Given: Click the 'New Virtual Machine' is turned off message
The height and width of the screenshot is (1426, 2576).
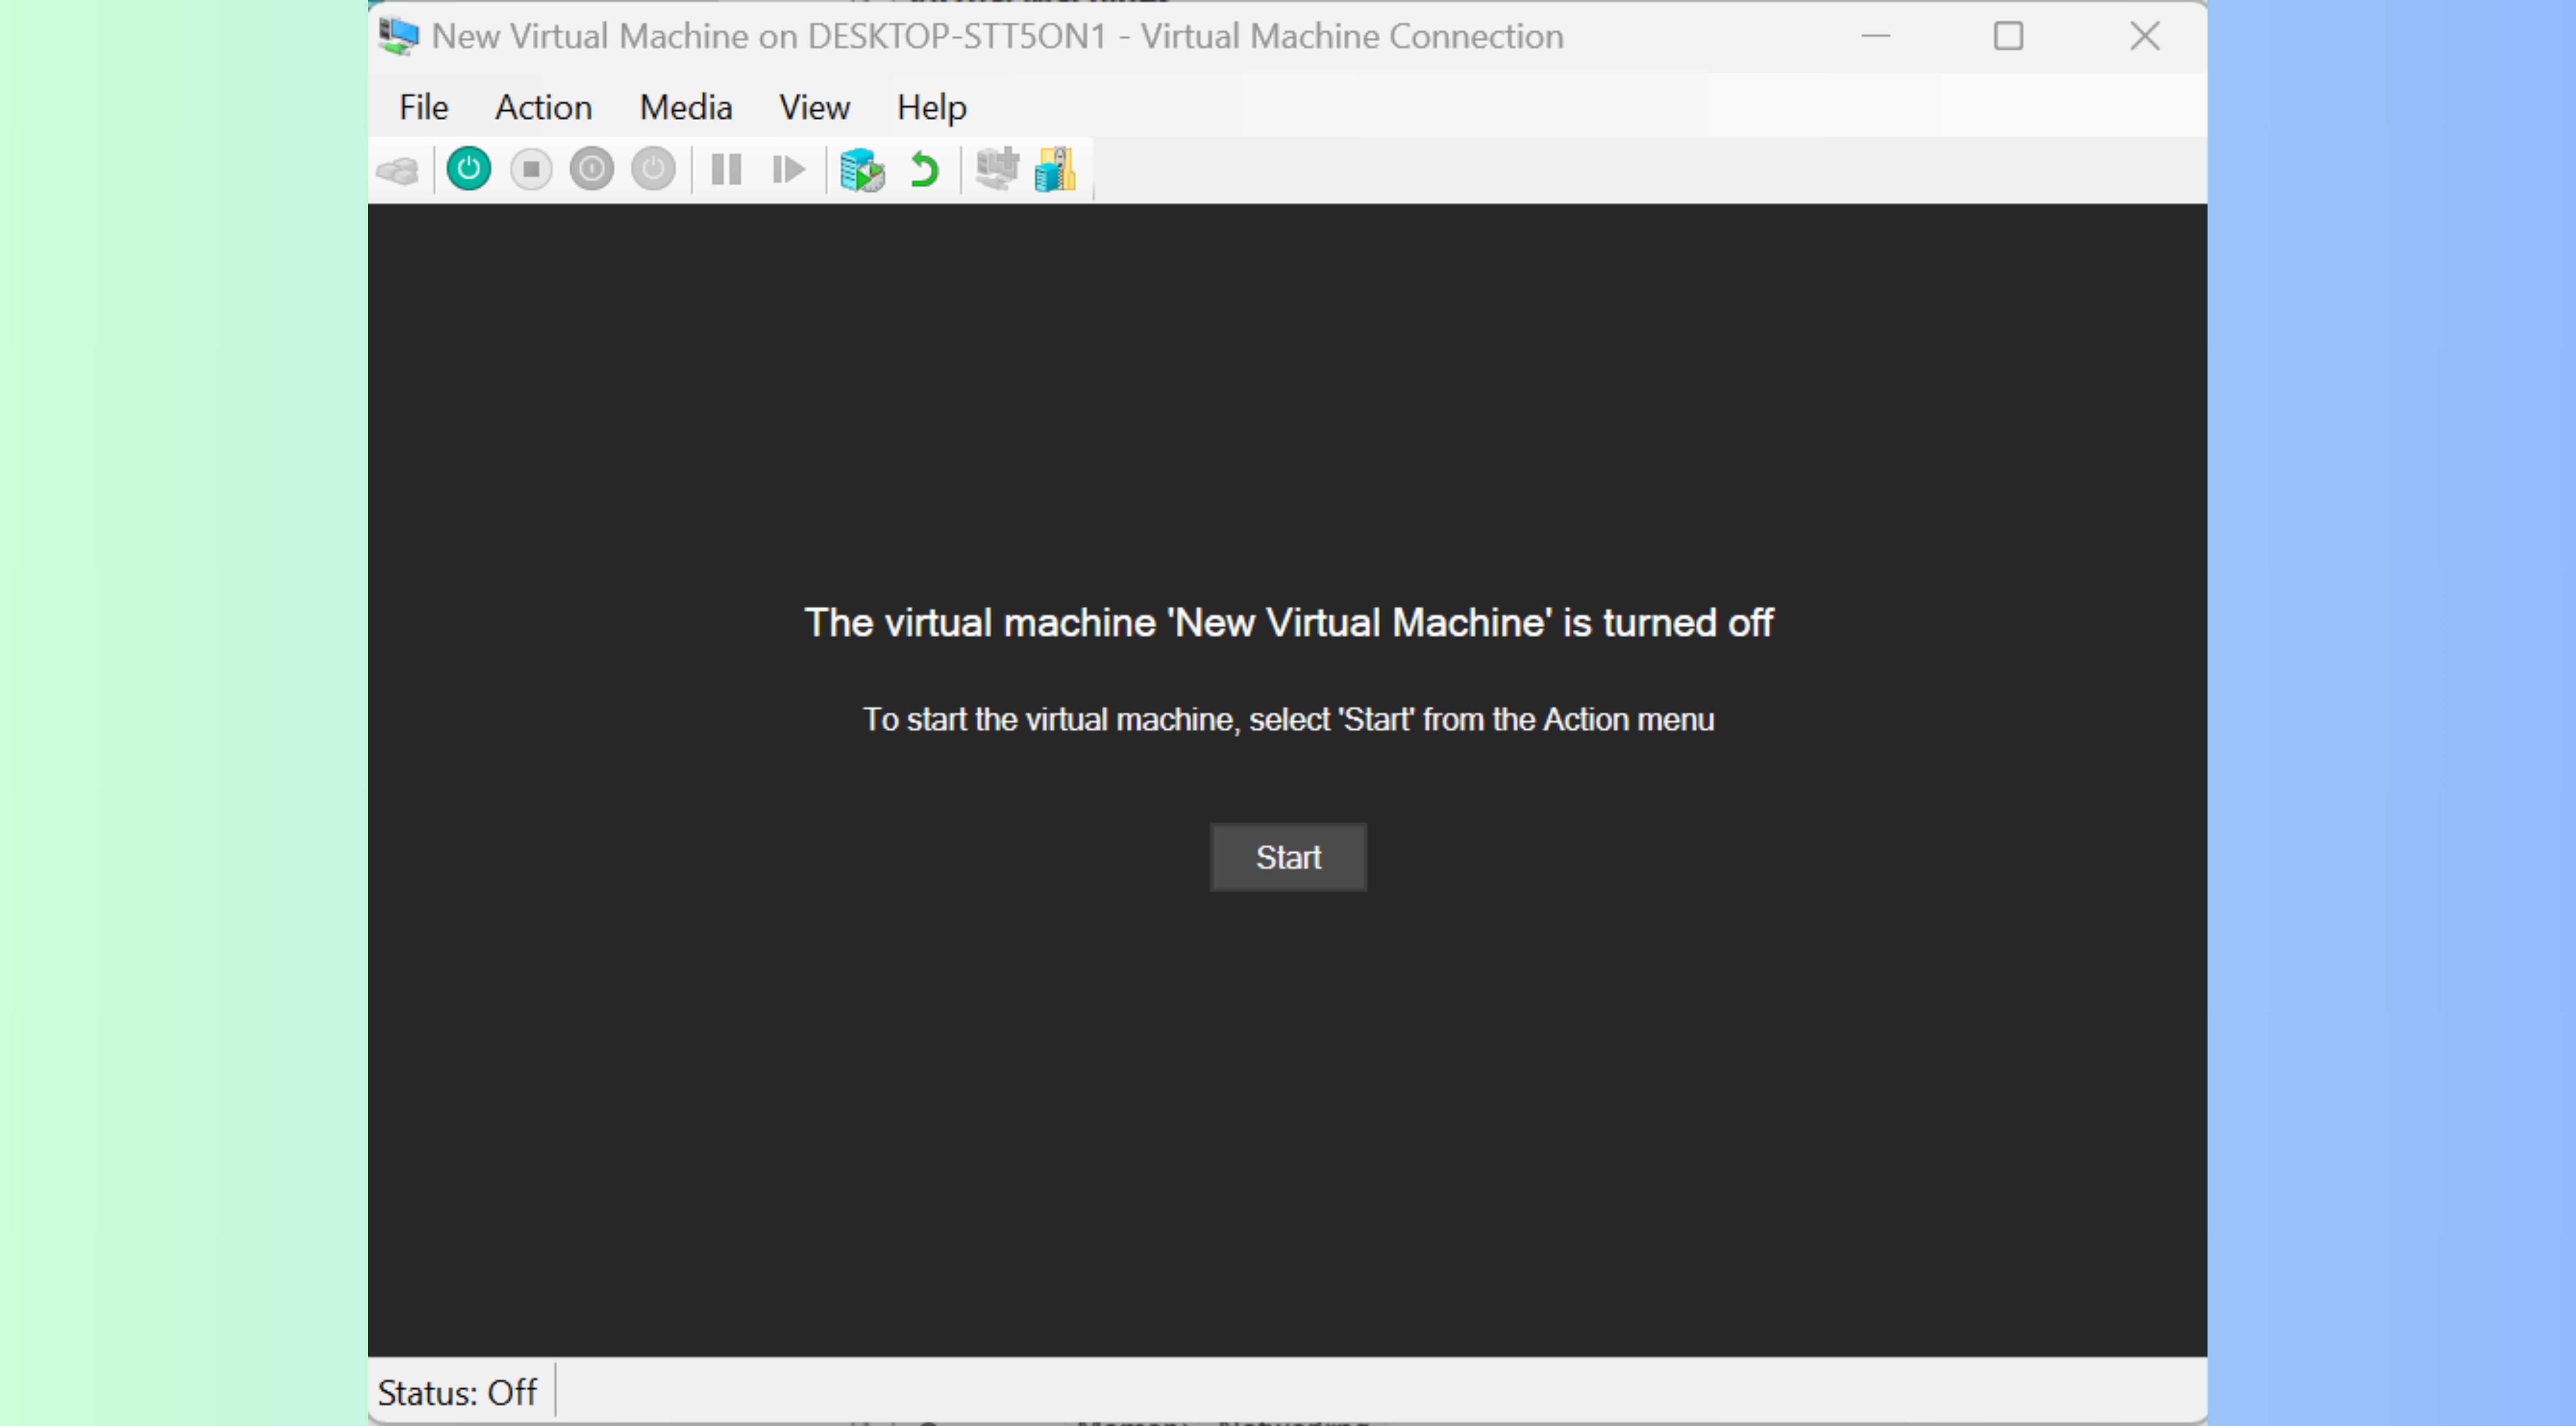Looking at the screenshot, I should (1289, 623).
